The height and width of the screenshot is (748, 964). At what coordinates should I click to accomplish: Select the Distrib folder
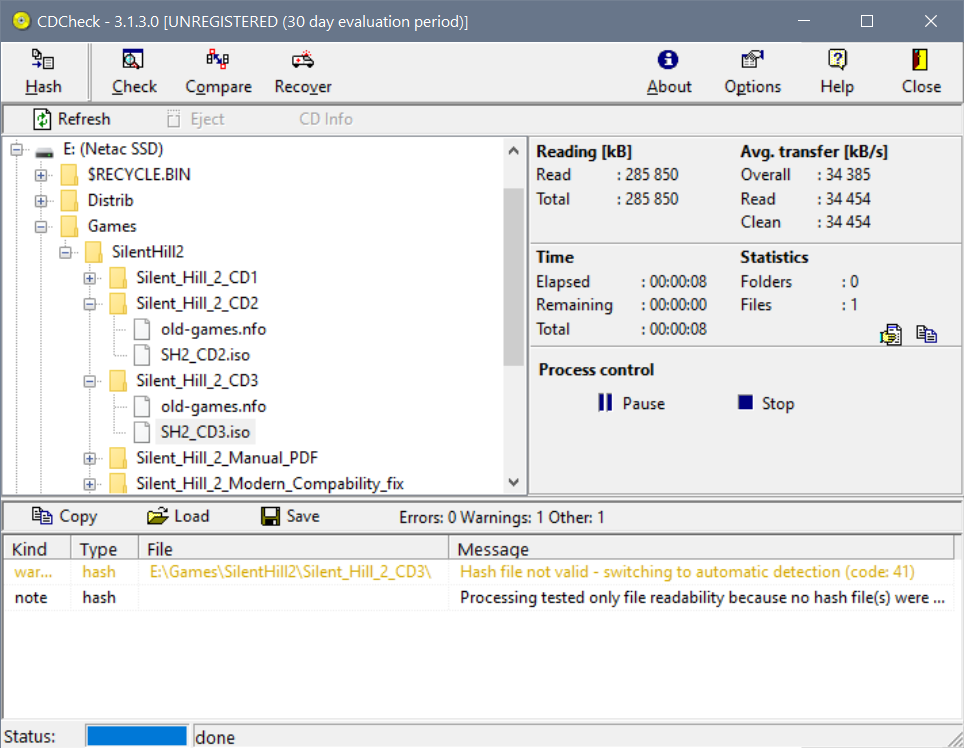pyautogui.click(x=111, y=200)
